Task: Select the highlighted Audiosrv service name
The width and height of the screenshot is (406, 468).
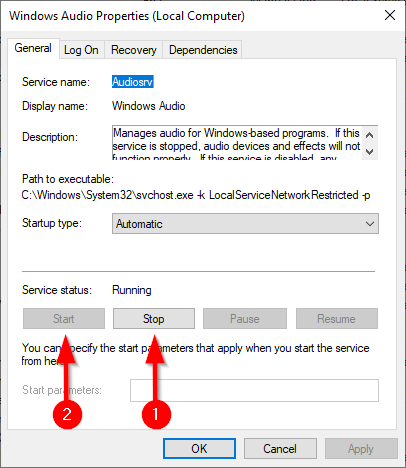Action: pyautogui.click(x=133, y=82)
